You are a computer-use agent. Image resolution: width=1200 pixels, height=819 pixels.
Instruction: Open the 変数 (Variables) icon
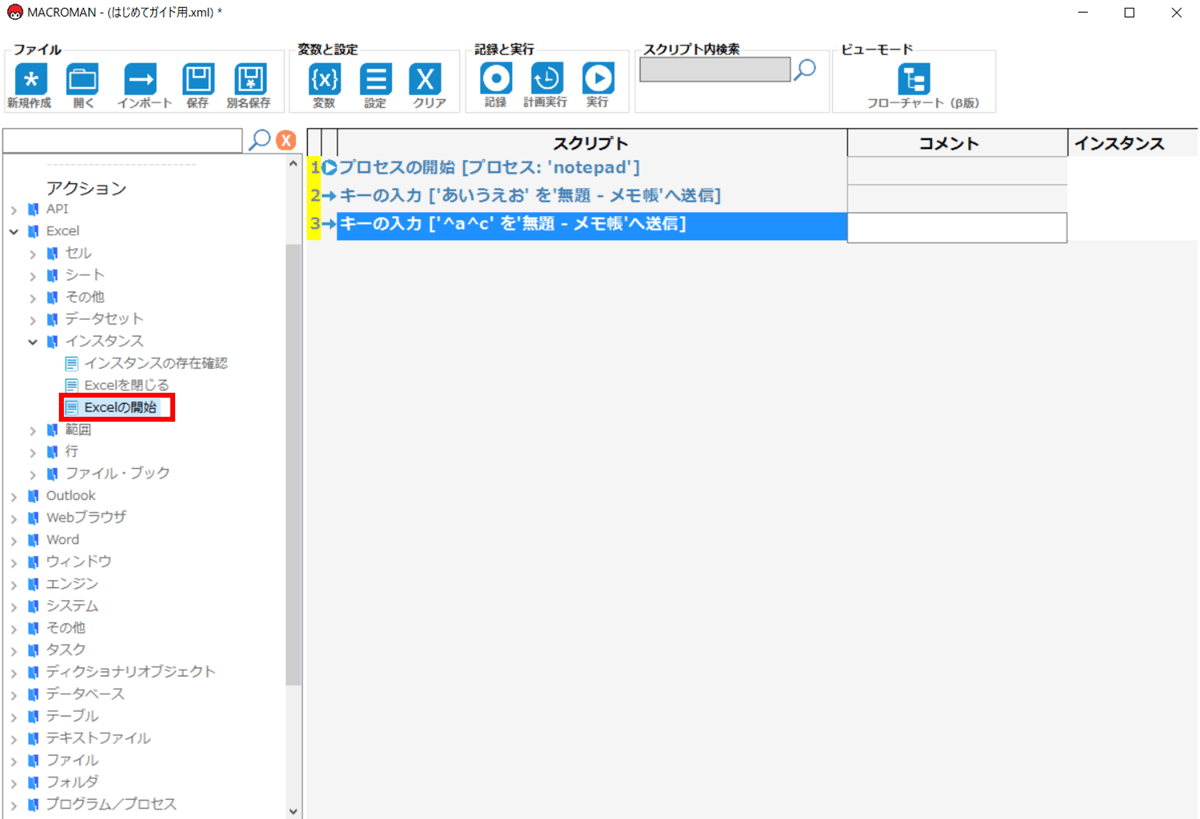pos(324,79)
